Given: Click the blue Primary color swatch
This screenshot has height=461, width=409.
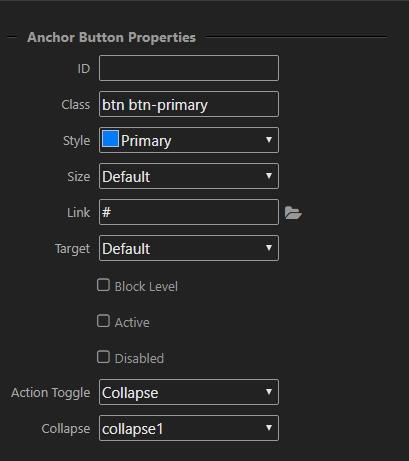Looking at the screenshot, I should (110, 139).
